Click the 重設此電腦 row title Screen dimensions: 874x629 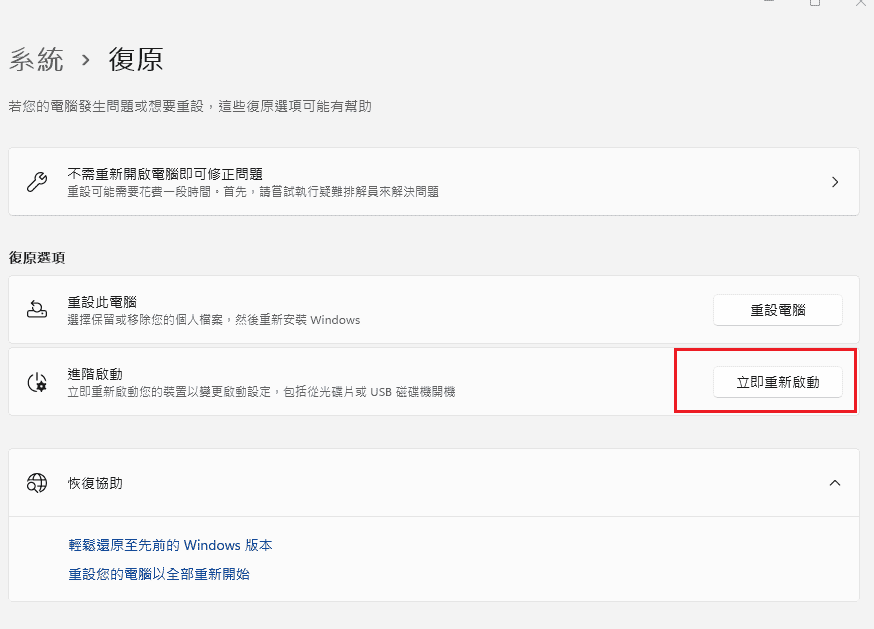102,301
